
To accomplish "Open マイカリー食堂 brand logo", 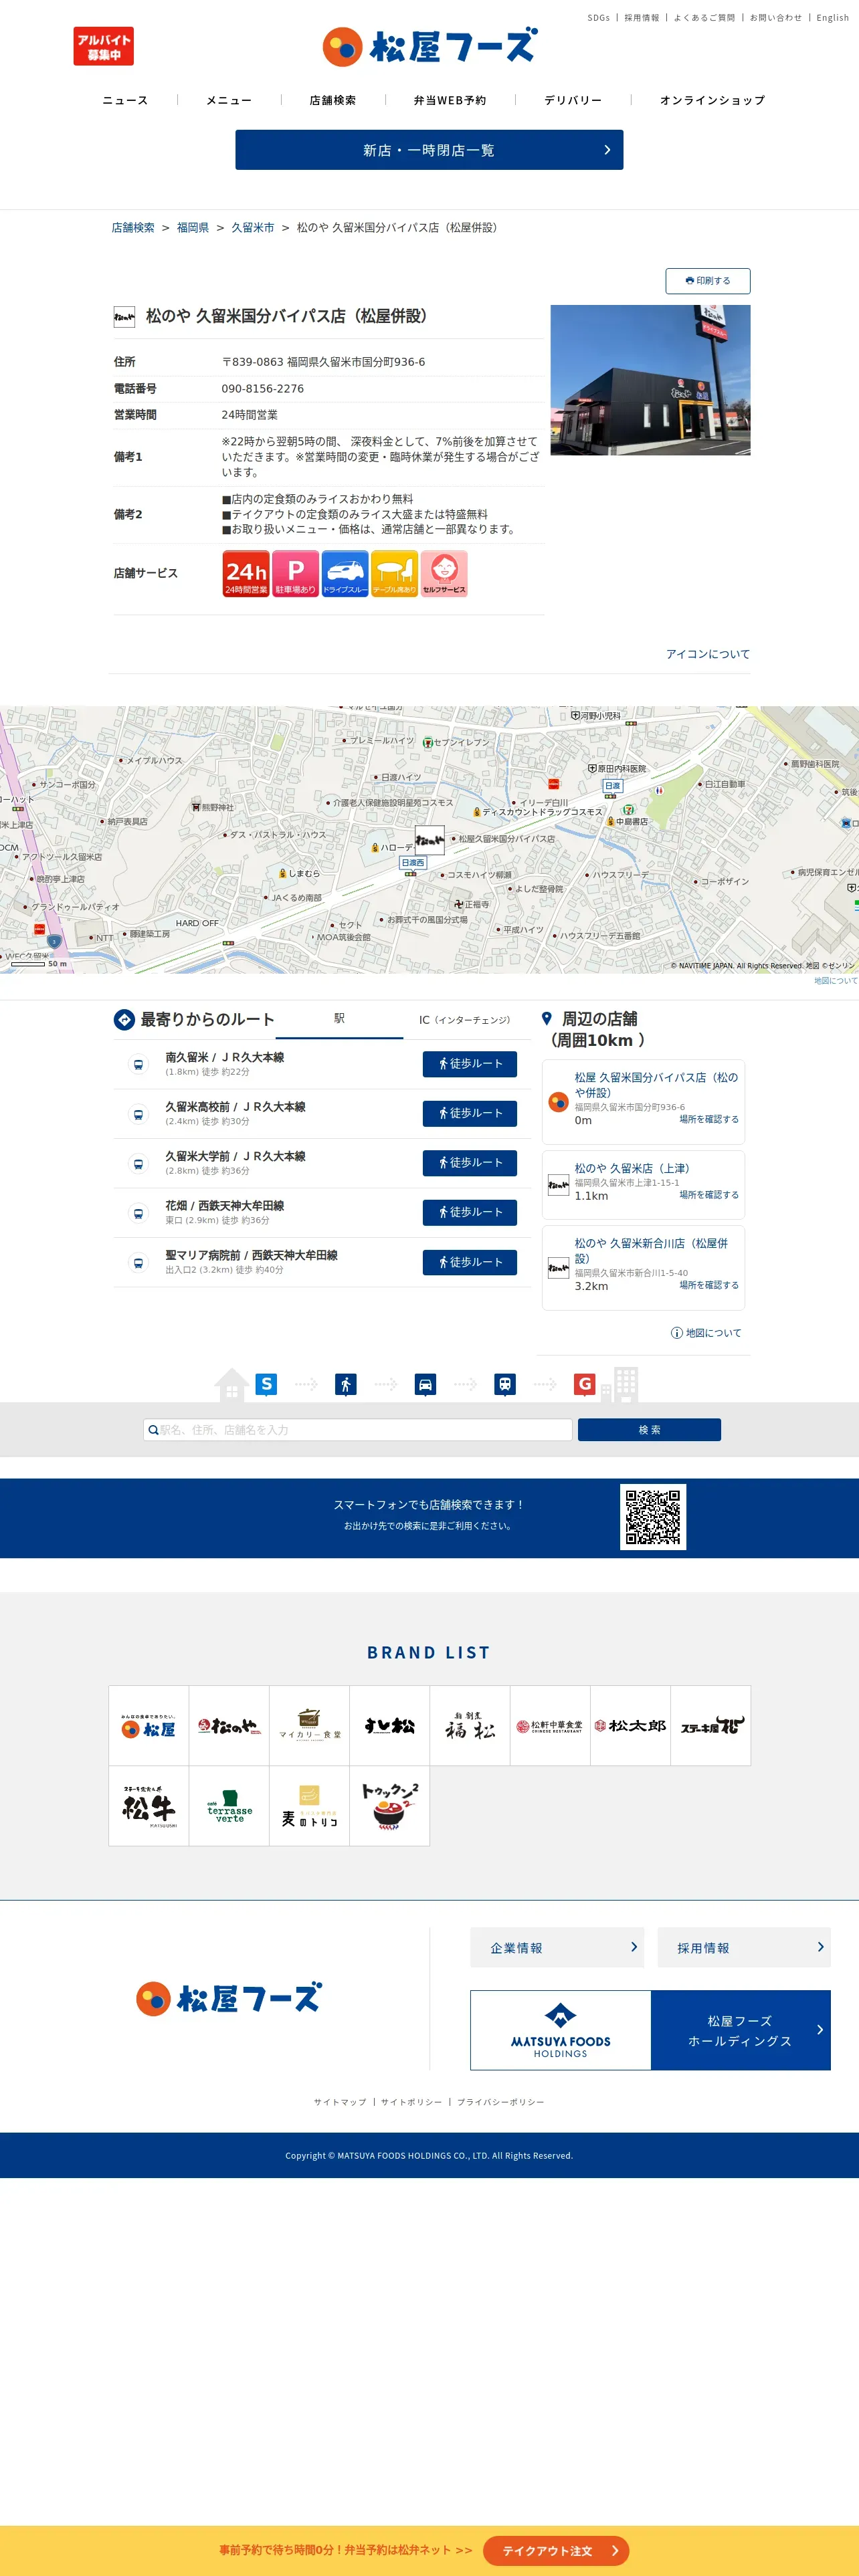I will point(310,1727).
